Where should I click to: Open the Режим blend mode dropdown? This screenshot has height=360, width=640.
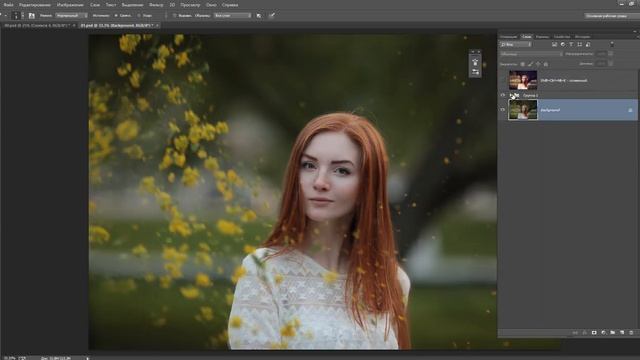tap(71, 16)
